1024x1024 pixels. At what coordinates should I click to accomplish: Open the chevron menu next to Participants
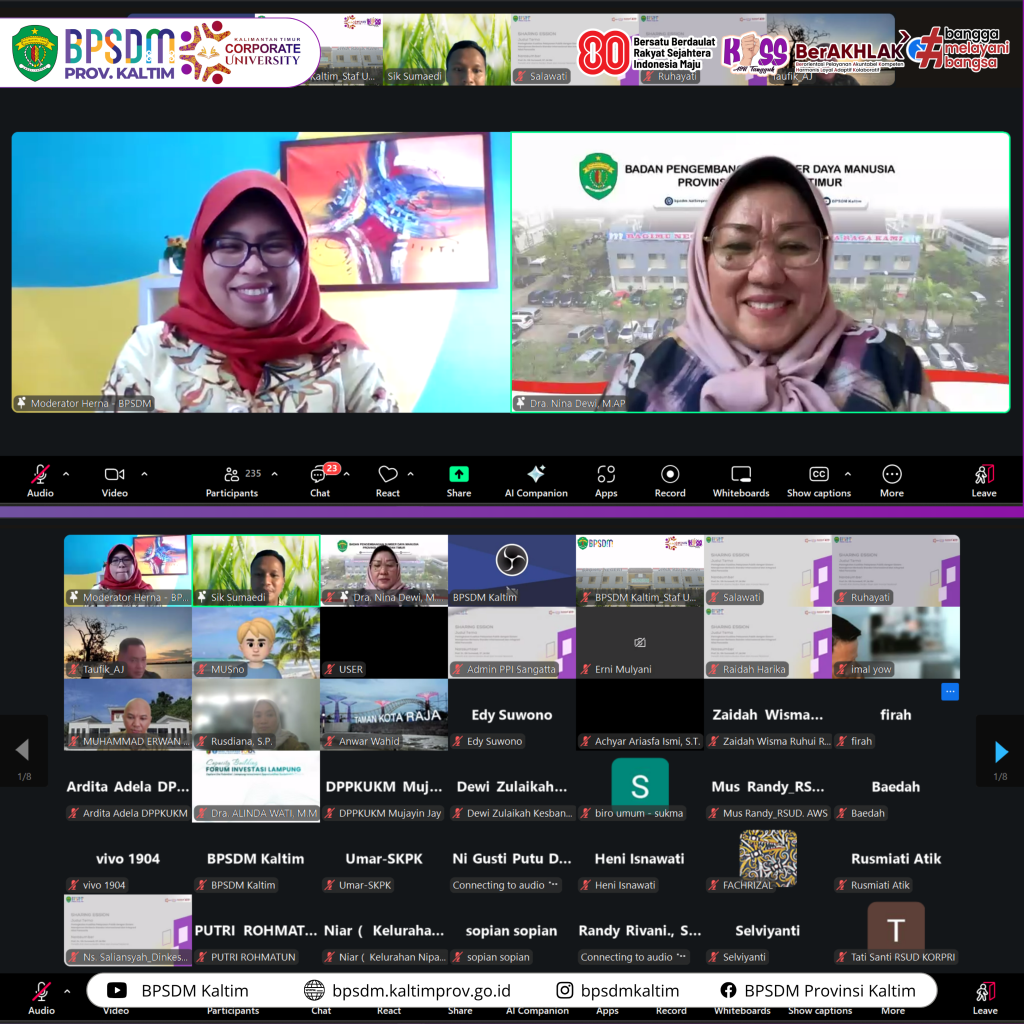[275, 474]
